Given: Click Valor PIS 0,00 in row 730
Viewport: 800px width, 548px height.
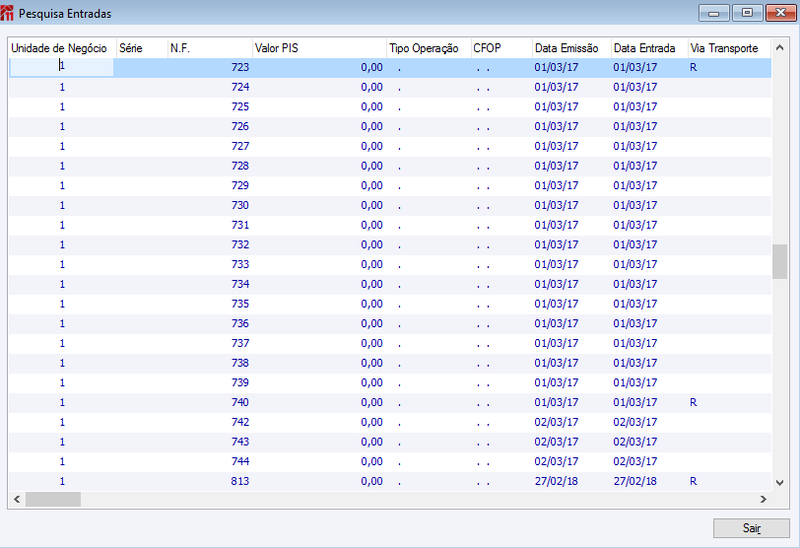Looking at the screenshot, I should pyautogui.click(x=371, y=206).
